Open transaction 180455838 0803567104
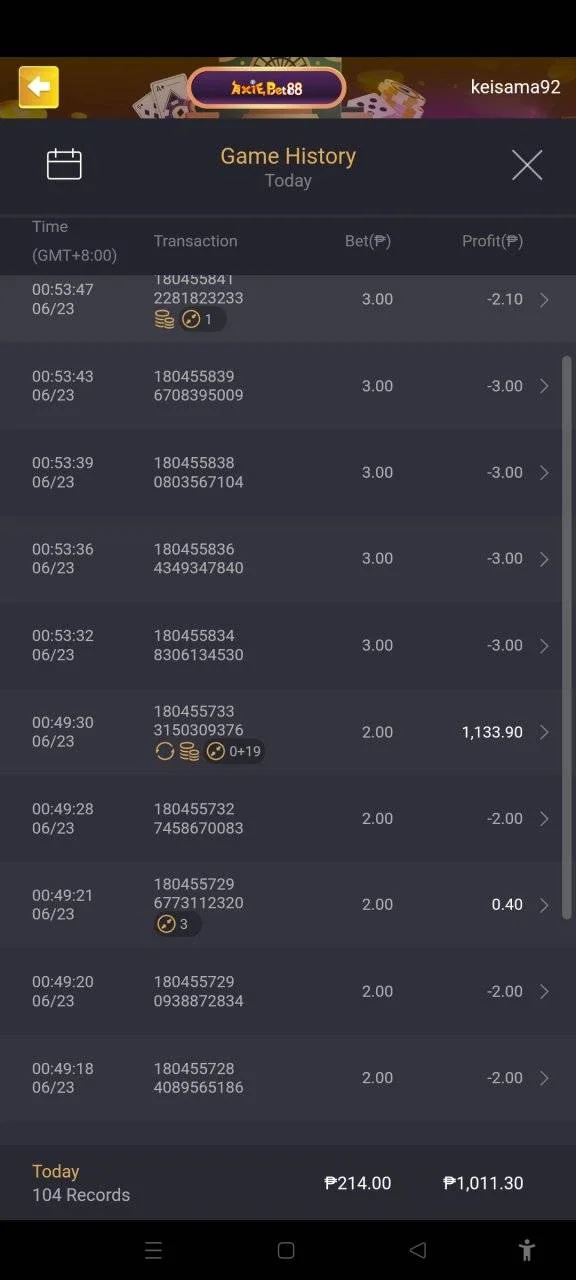Viewport: 576px width, 1280px height. (x=288, y=472)
